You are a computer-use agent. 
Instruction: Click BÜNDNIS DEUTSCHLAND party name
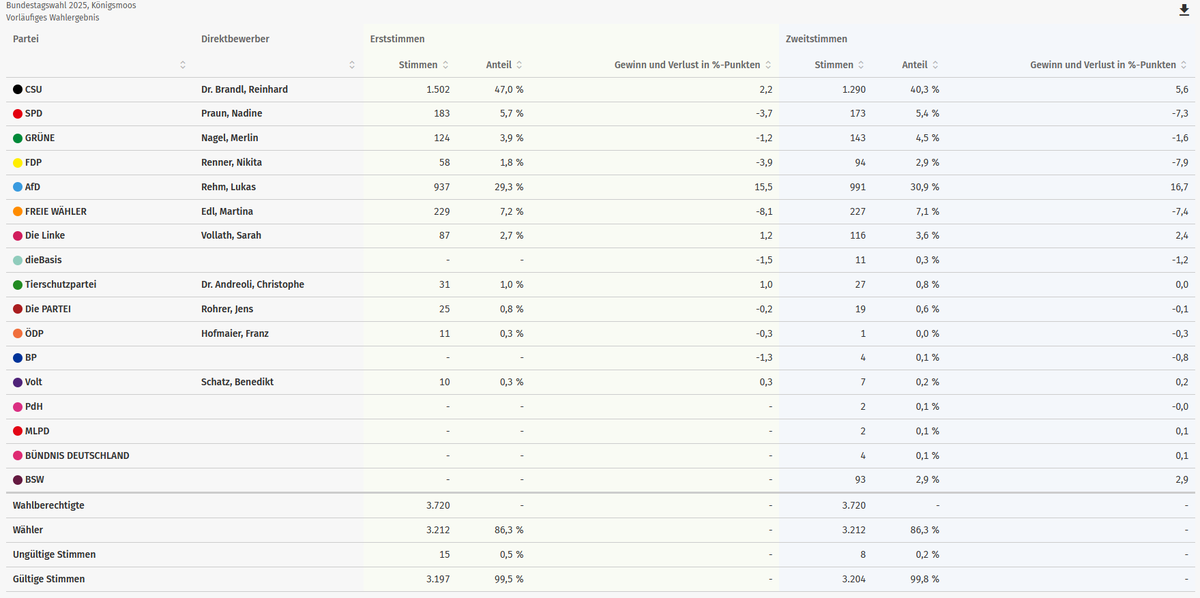click(77, 456)
